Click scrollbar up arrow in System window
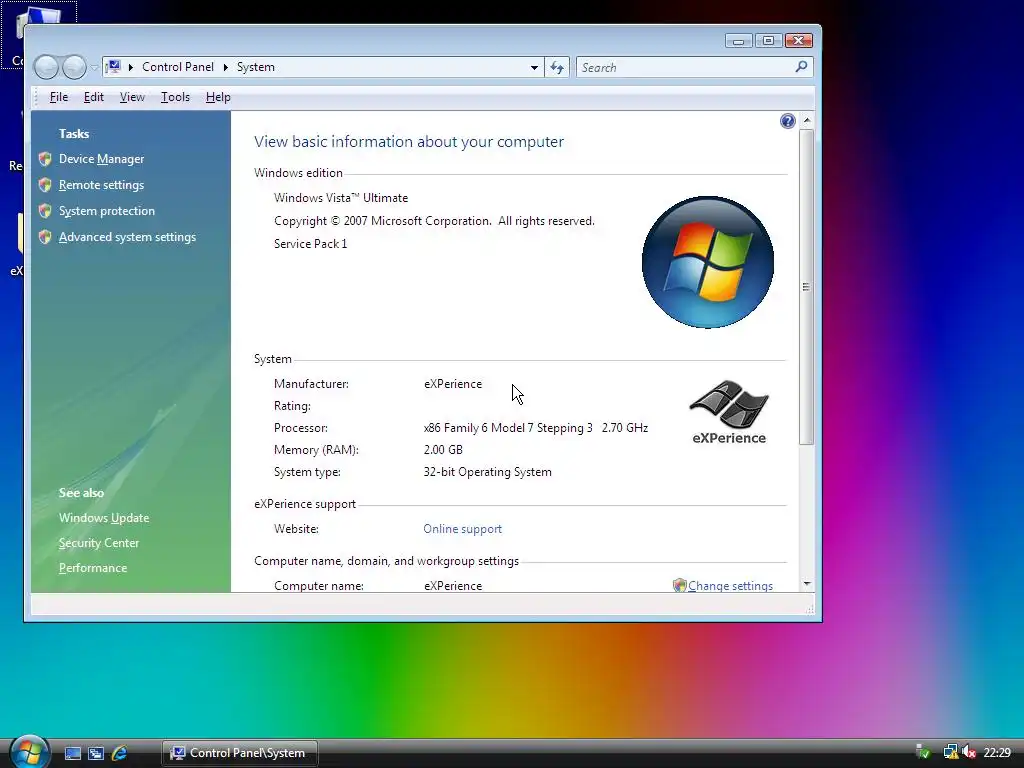Image resolution: width=1024 pixels, height=768 pixels. [x=807, y=120]
